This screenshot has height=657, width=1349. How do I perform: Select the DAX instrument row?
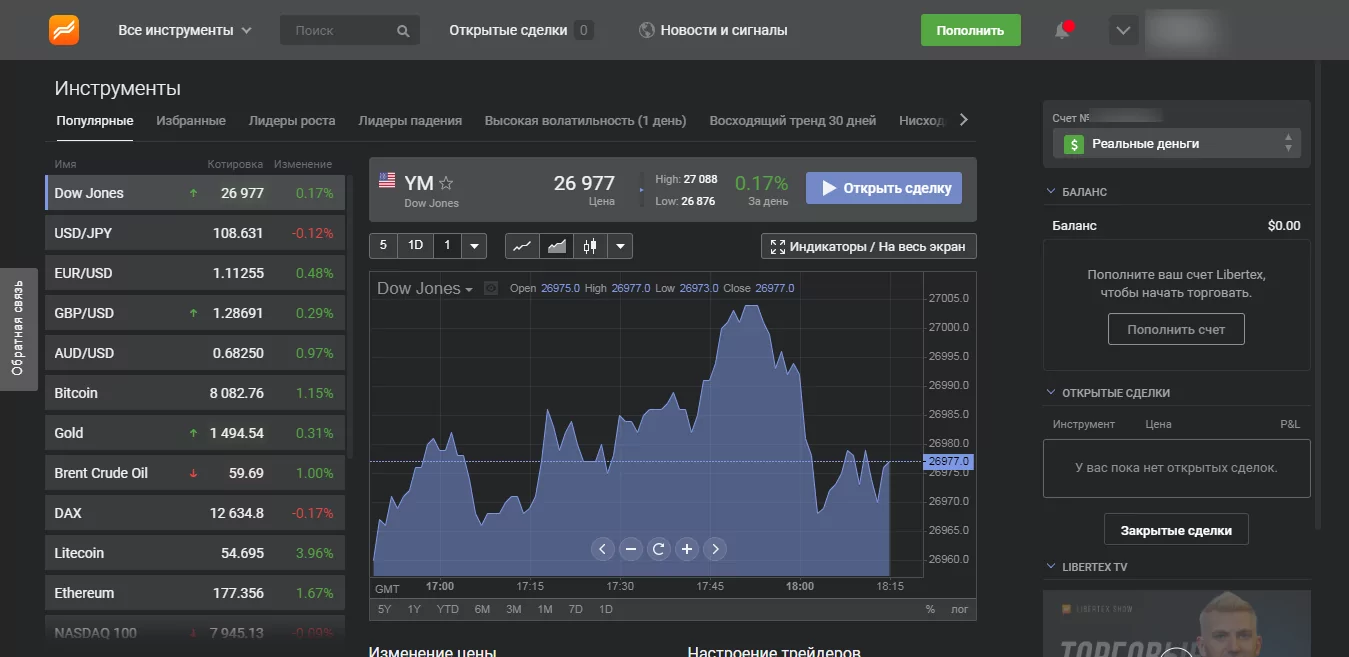195,513
